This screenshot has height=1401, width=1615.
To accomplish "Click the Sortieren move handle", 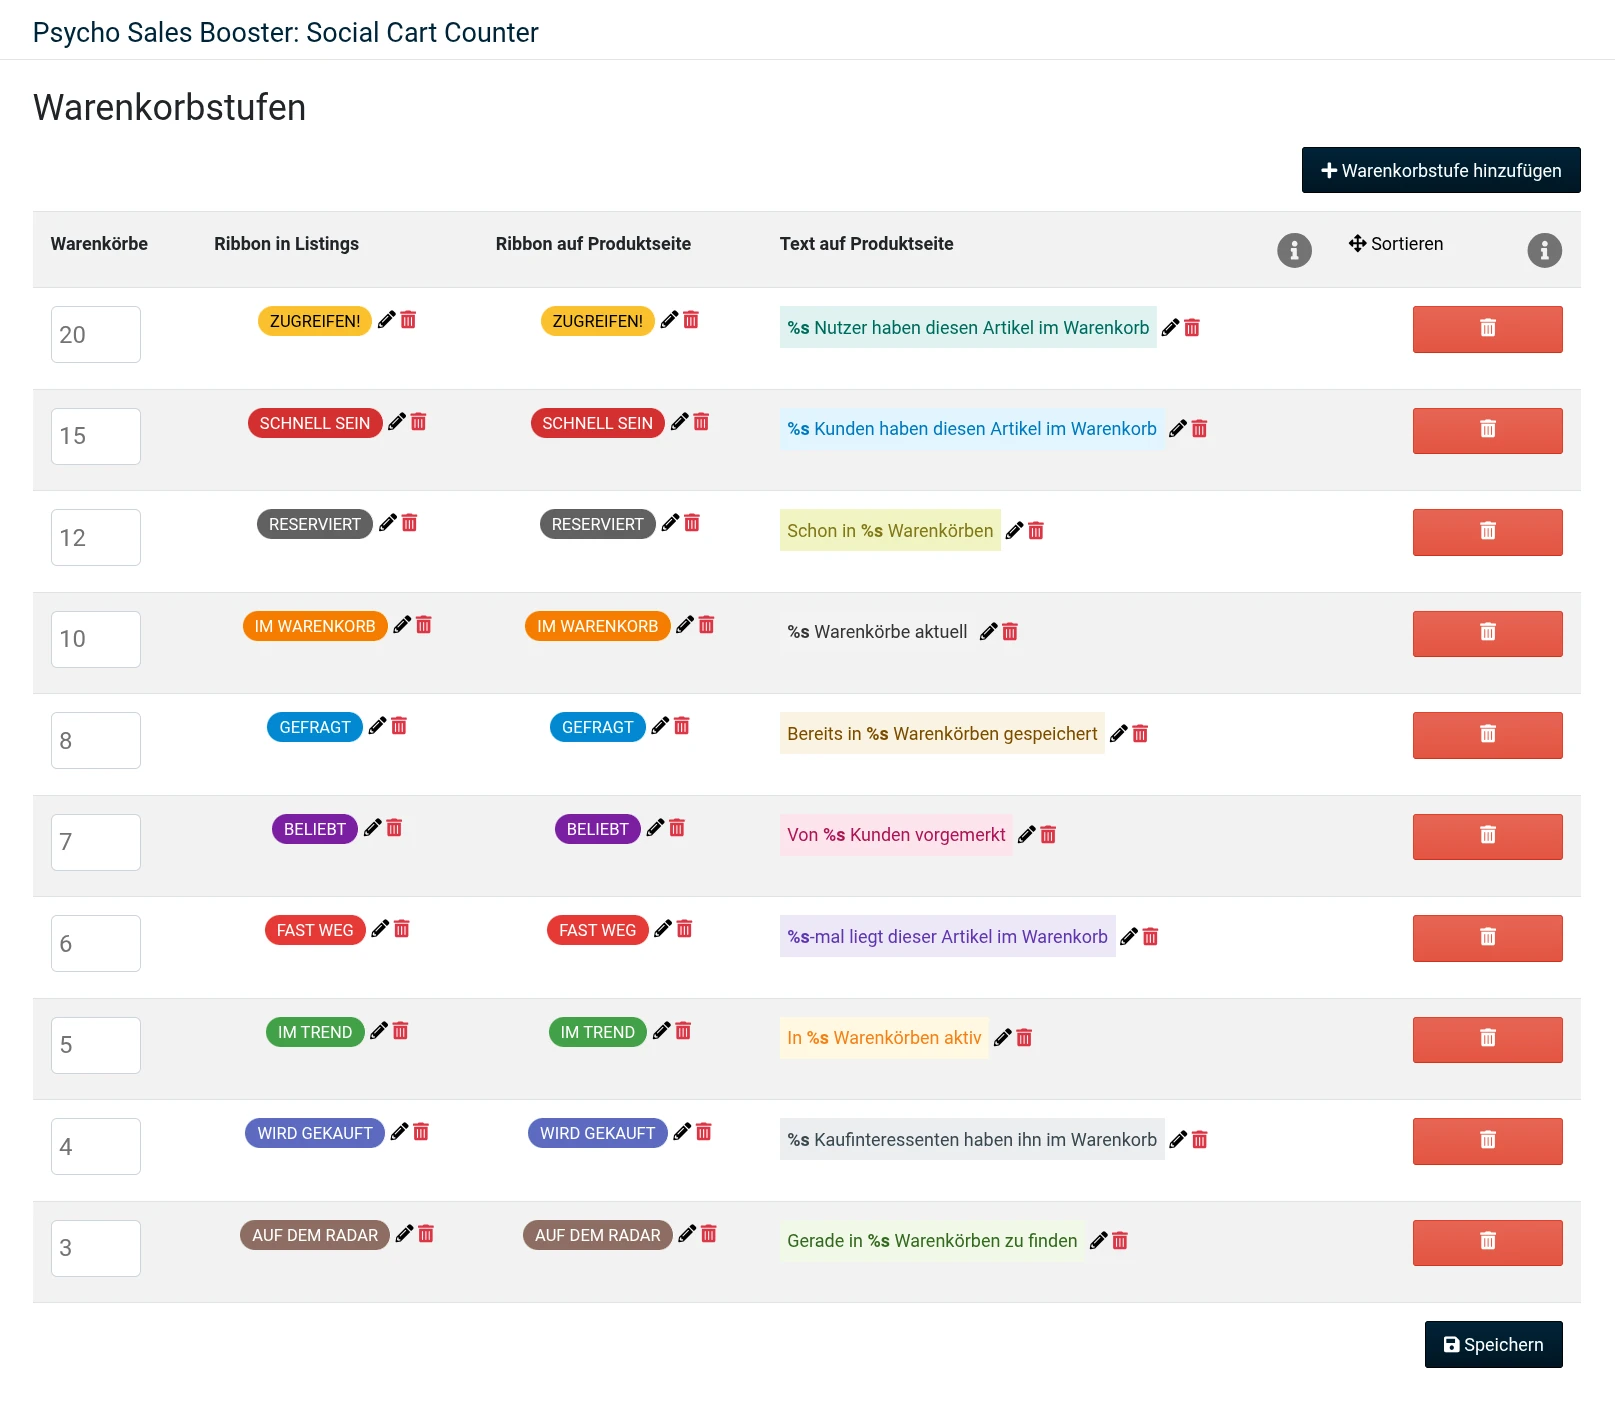I will [x=1357, y=243].
